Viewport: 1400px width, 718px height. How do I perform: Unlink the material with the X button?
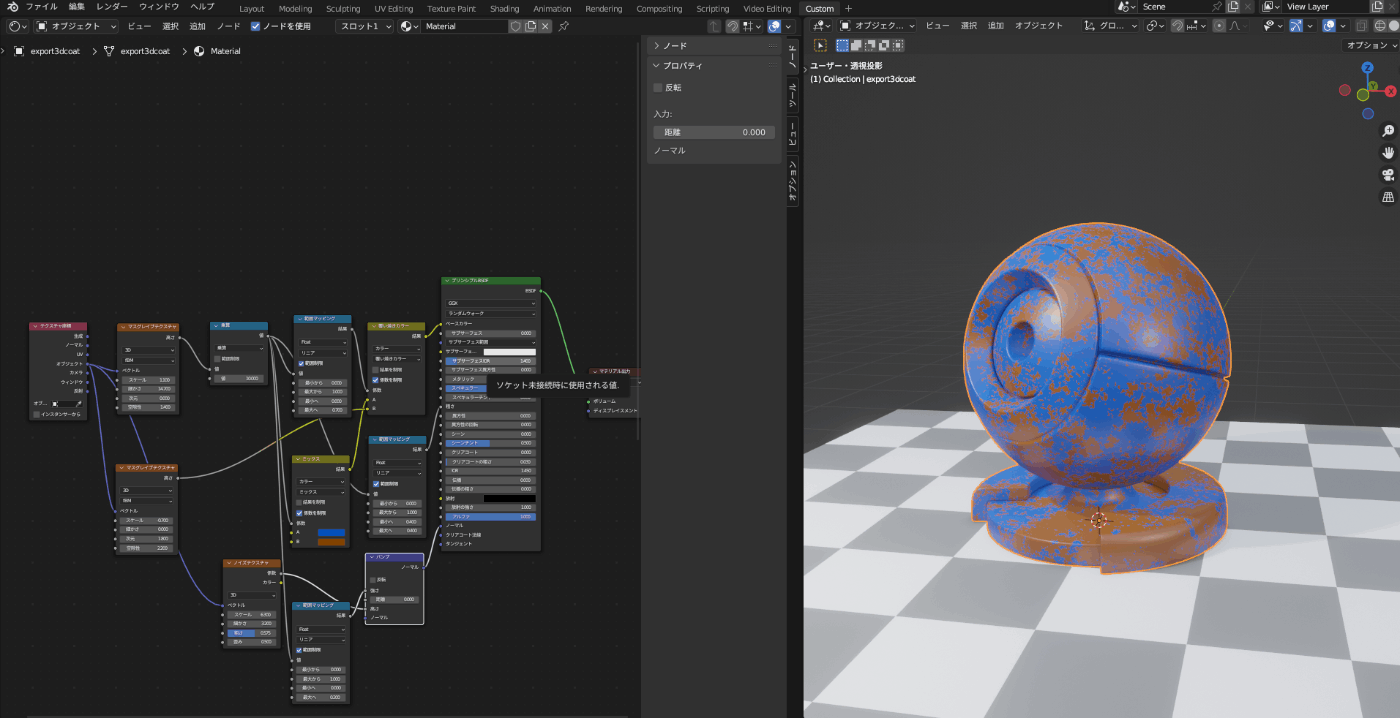[545, 26]
